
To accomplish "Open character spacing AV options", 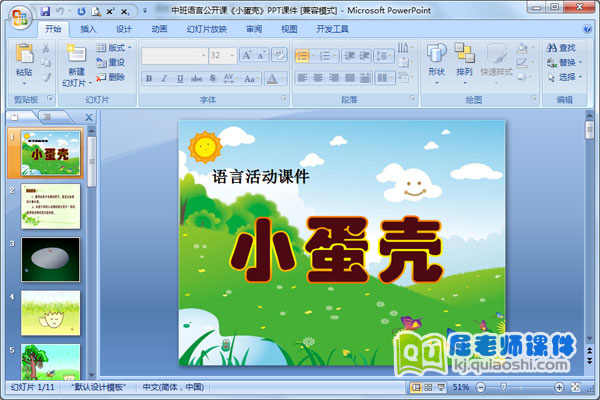I will coord(230,78).
